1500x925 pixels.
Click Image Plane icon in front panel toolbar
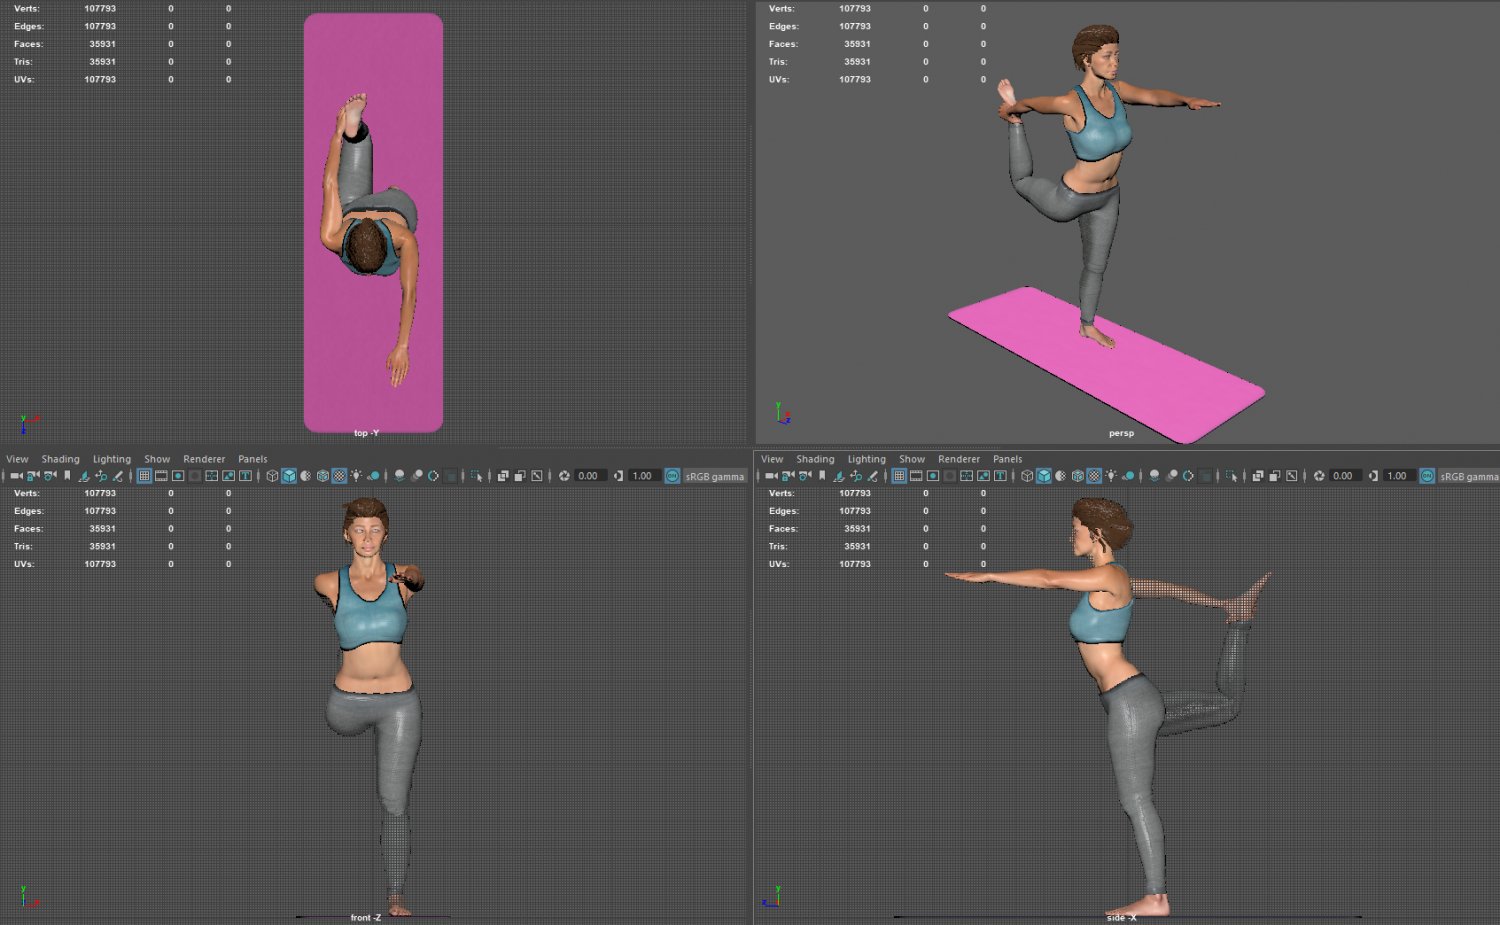click(x=84, y=476)
